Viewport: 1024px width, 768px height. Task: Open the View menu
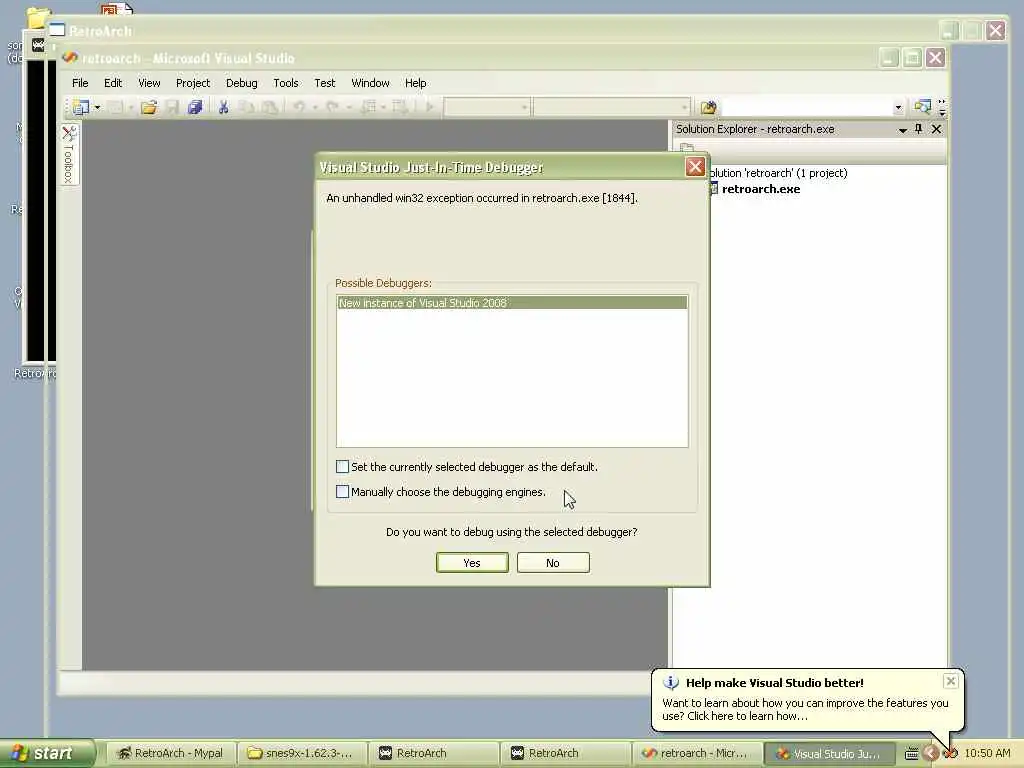[x=149, y=83]
